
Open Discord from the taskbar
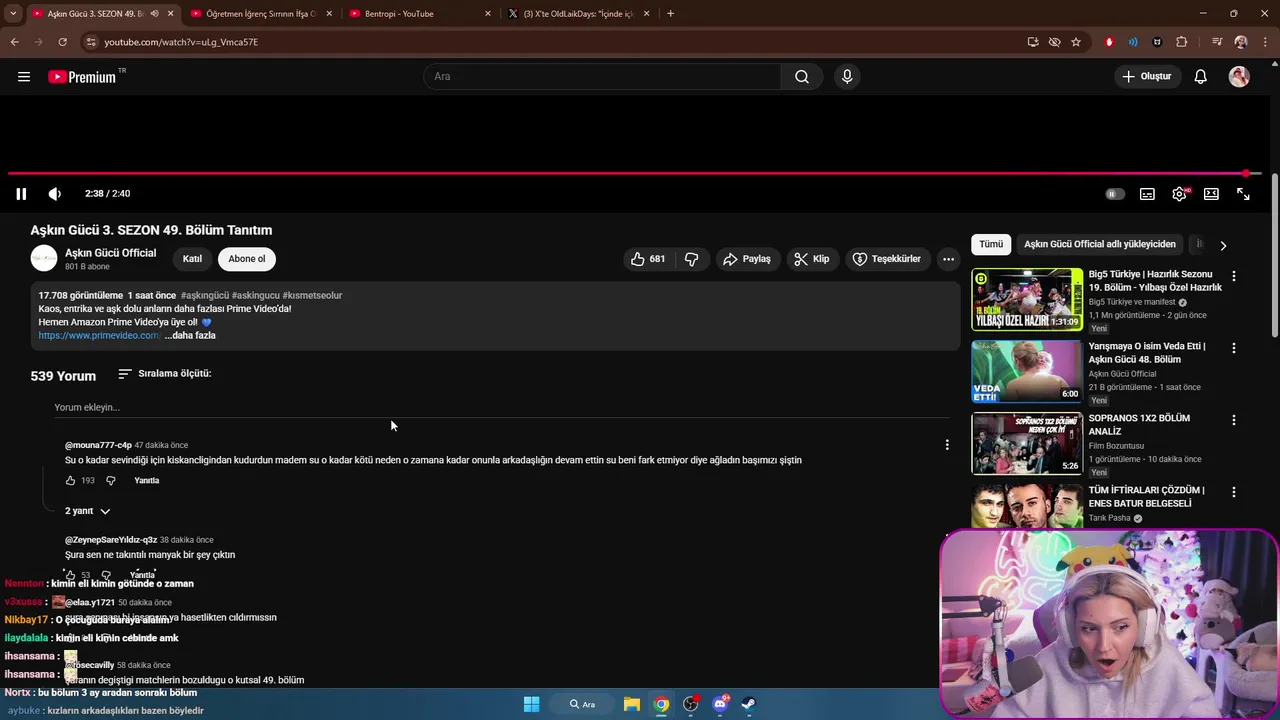720,704
